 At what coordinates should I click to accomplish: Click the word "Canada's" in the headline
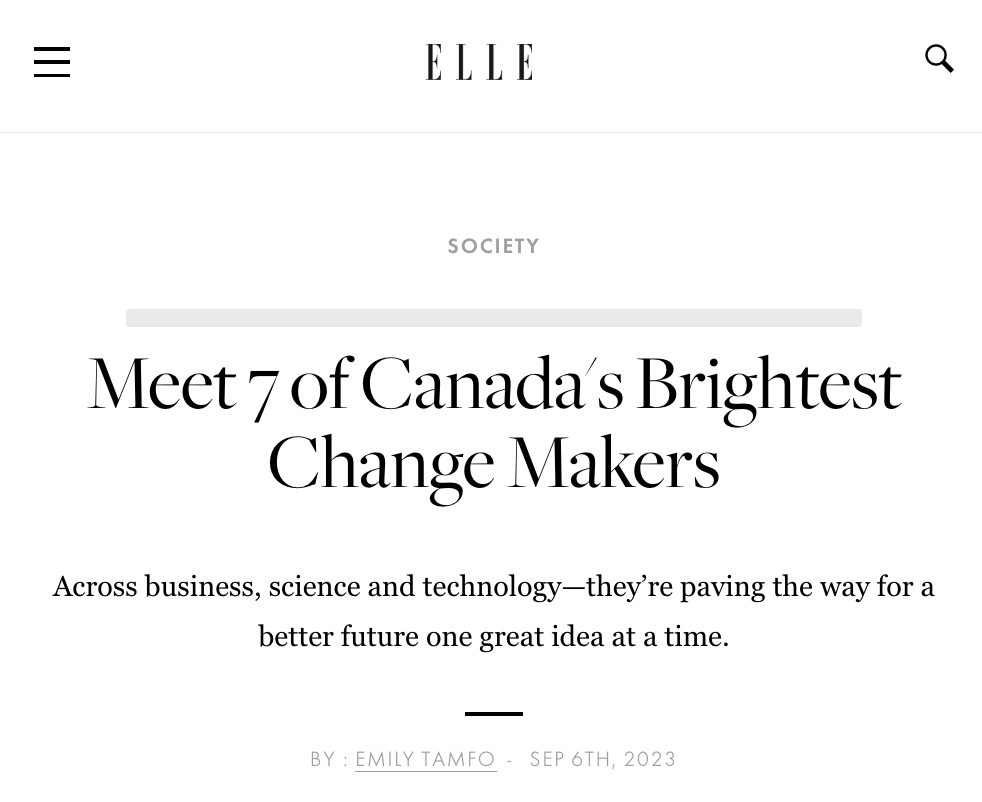point(491,384)
